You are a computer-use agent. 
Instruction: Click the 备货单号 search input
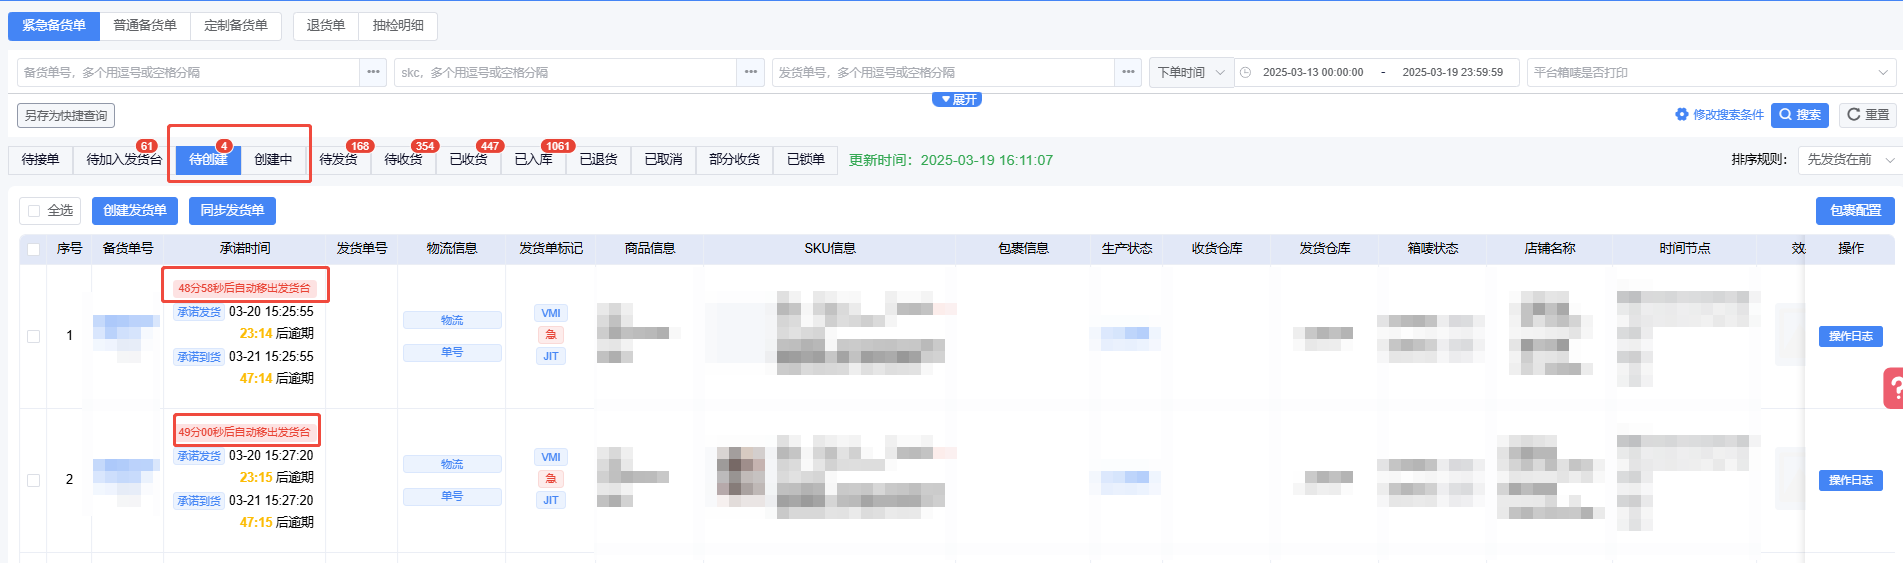point(188,72)
